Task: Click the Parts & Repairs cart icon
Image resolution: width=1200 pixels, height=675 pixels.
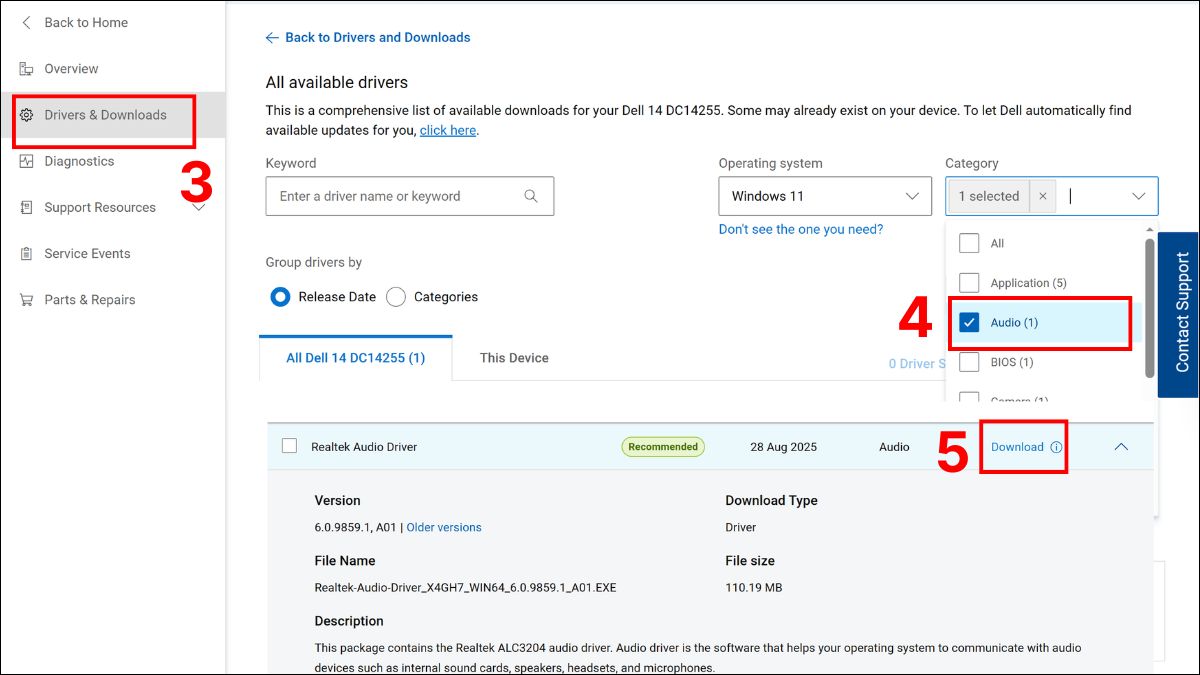Action: pos(27,299)
